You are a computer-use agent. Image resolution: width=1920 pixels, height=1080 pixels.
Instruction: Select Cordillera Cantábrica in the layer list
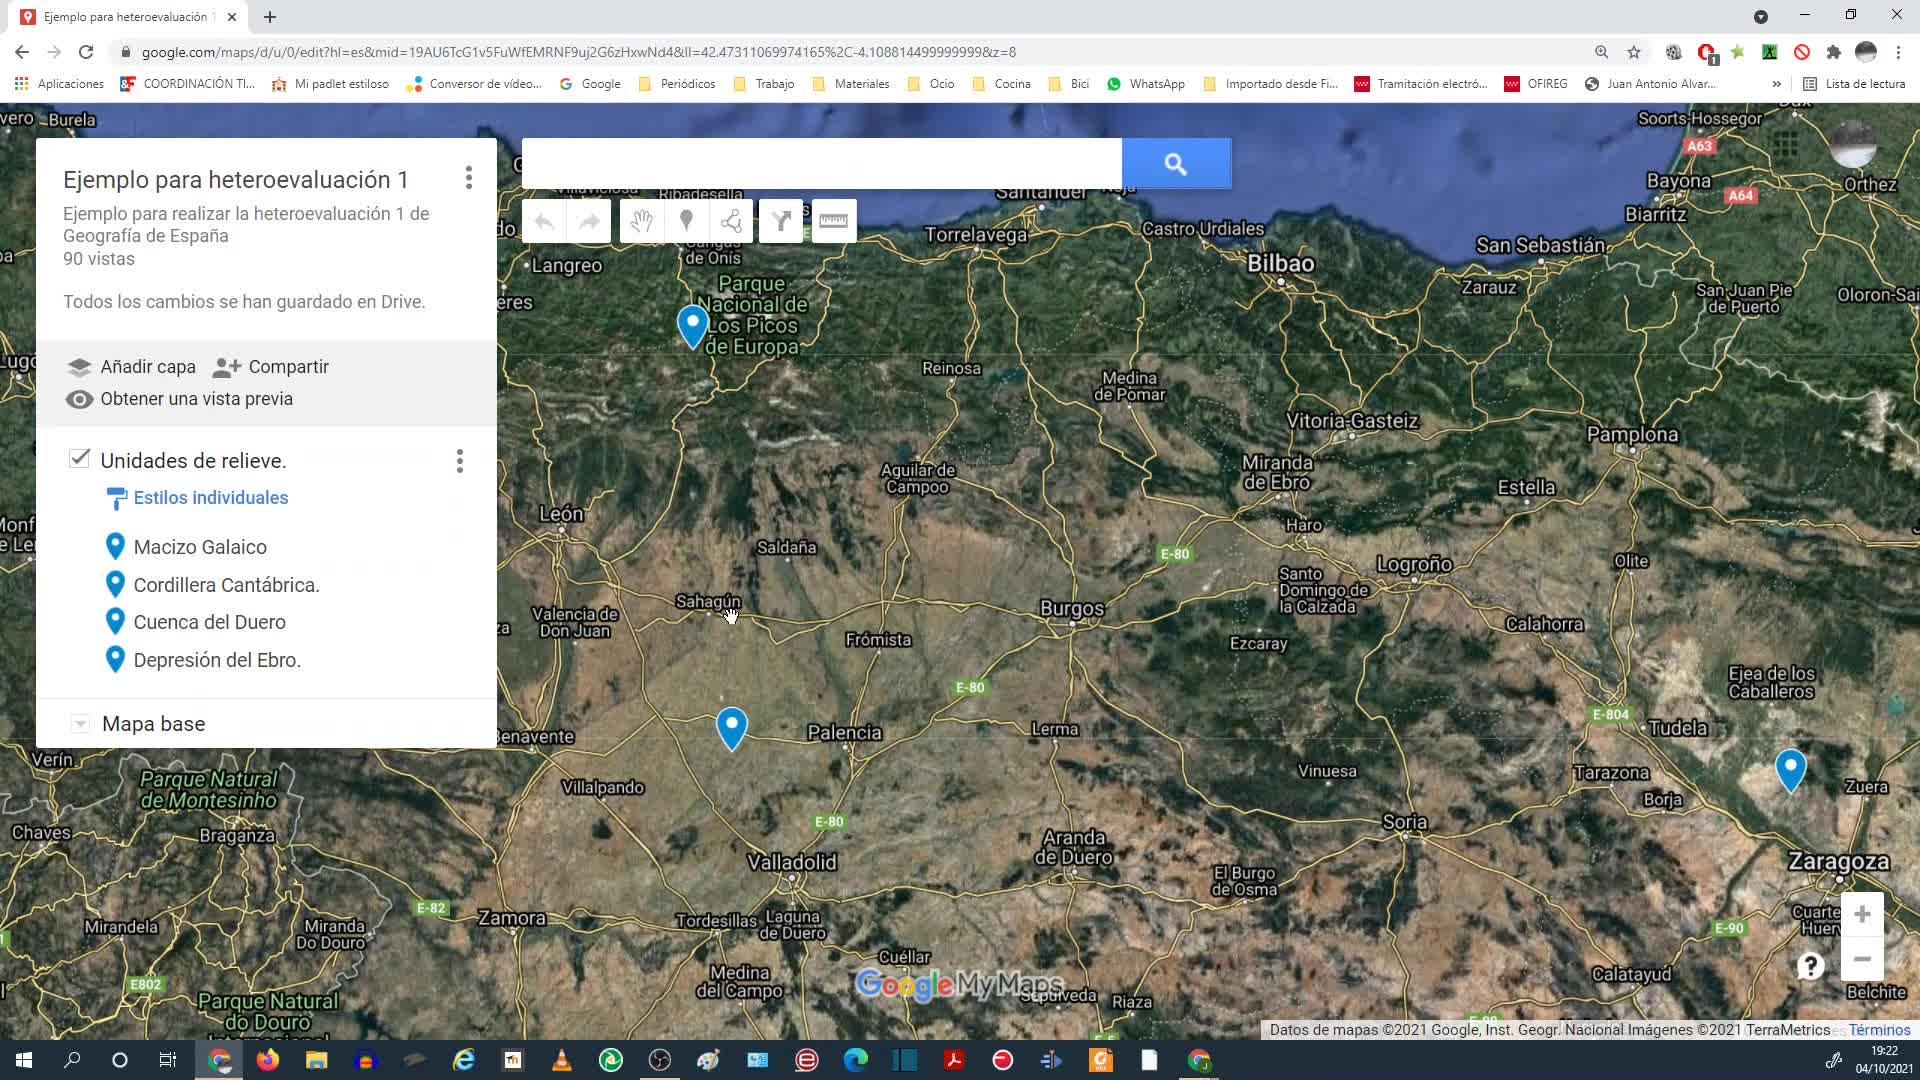pyautogui.click(x=226, y=585)
